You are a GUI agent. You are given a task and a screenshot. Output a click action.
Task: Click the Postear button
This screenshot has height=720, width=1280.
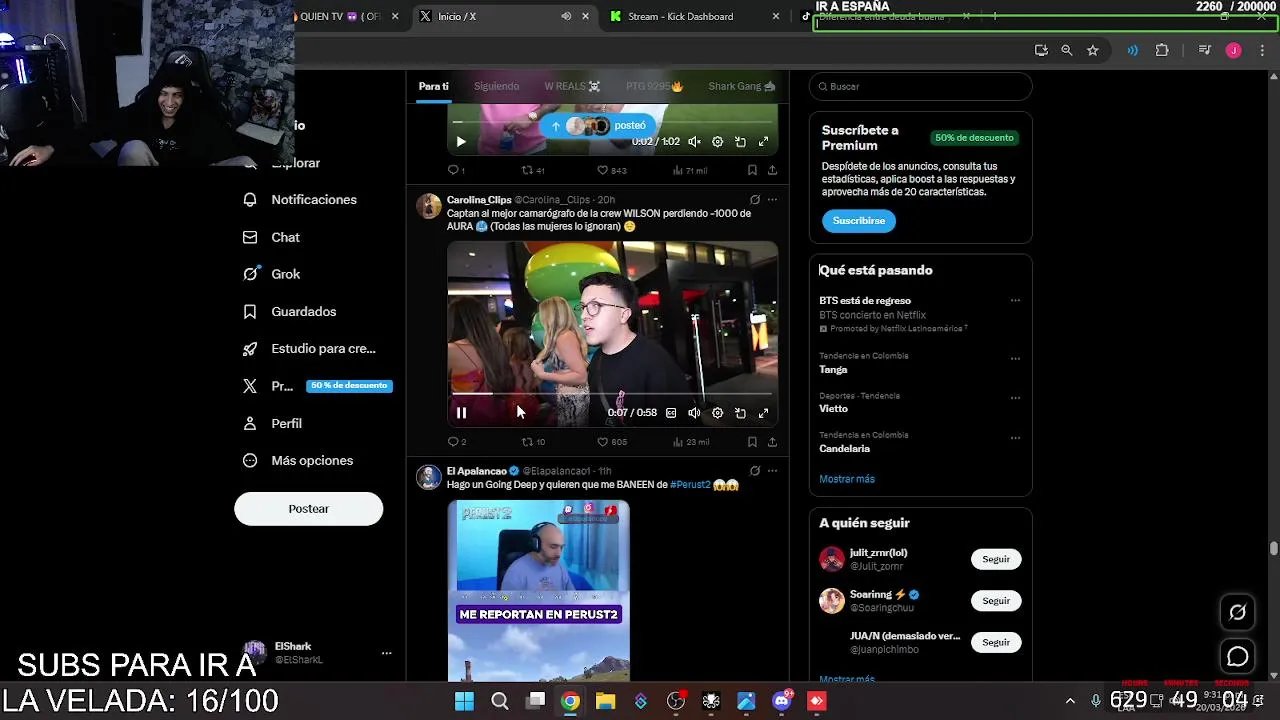(x=308, y=509)
